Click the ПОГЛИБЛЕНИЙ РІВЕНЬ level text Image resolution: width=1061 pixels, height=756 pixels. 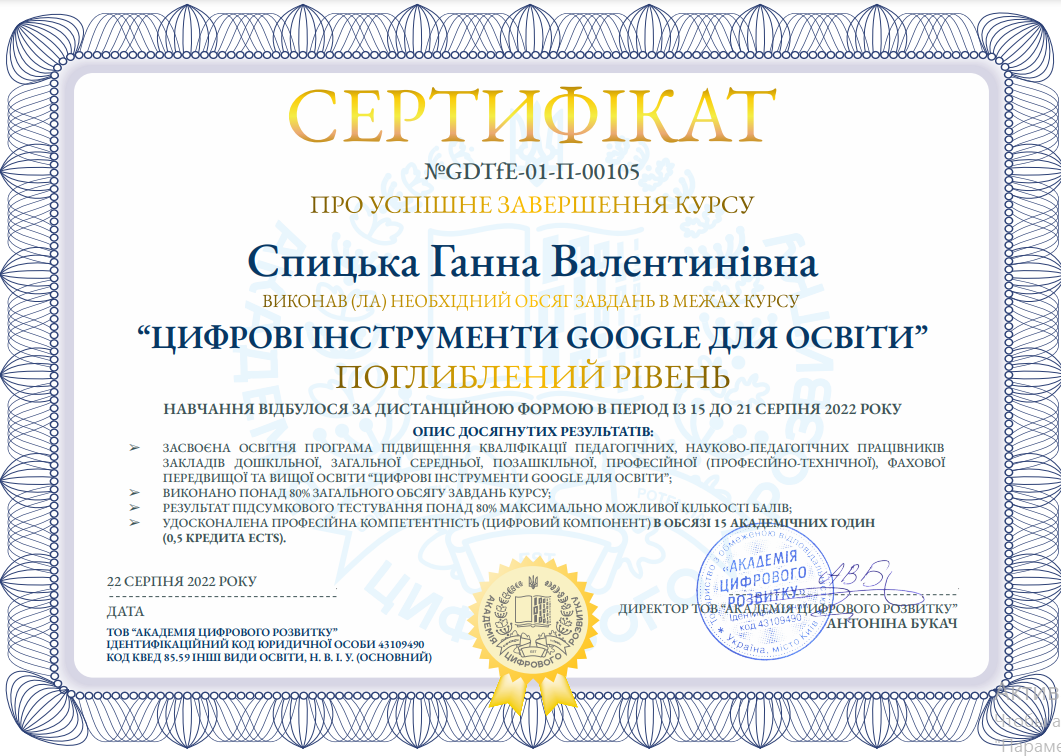pos(533,377)
